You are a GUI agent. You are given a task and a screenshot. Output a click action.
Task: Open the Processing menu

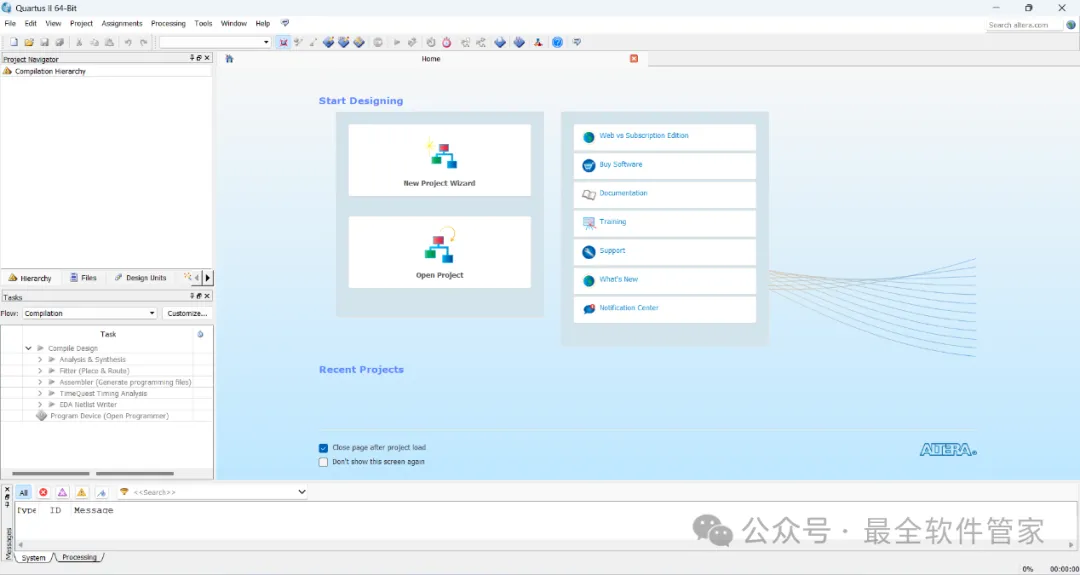tap(168, 23)
